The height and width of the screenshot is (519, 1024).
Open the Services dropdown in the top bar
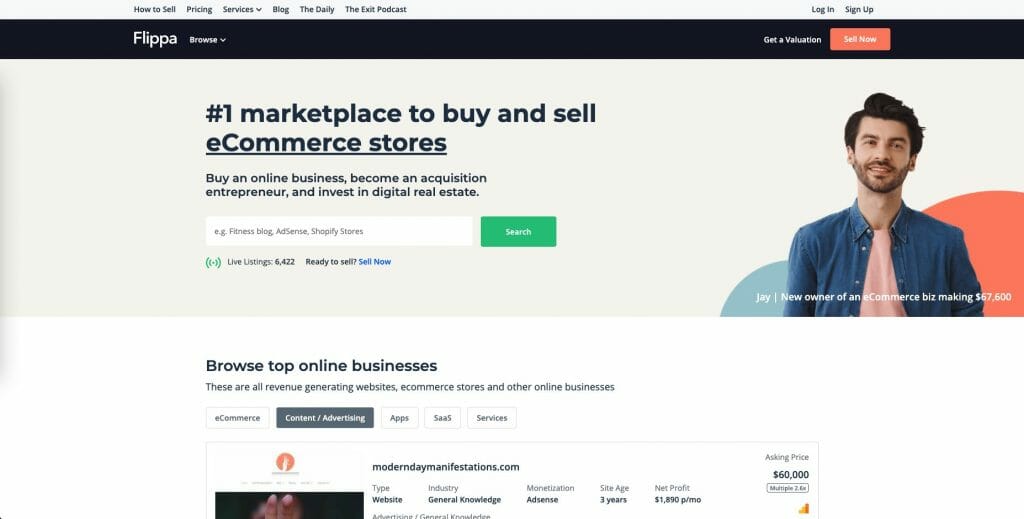[242, 9]
